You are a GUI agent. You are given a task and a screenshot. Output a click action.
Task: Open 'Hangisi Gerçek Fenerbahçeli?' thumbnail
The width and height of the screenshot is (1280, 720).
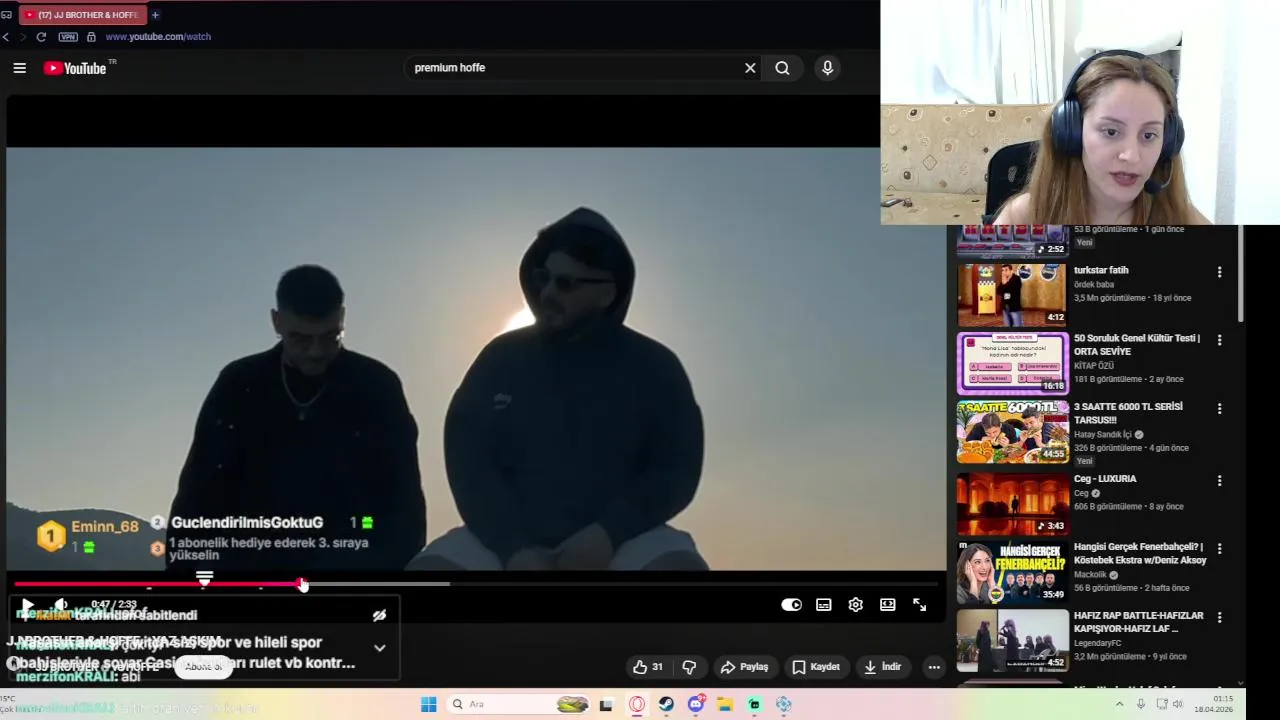coord(1012,571)
